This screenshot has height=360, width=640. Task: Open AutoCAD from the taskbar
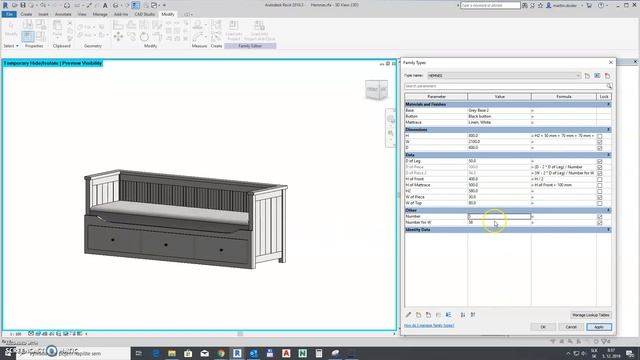(x=286, y=353)
